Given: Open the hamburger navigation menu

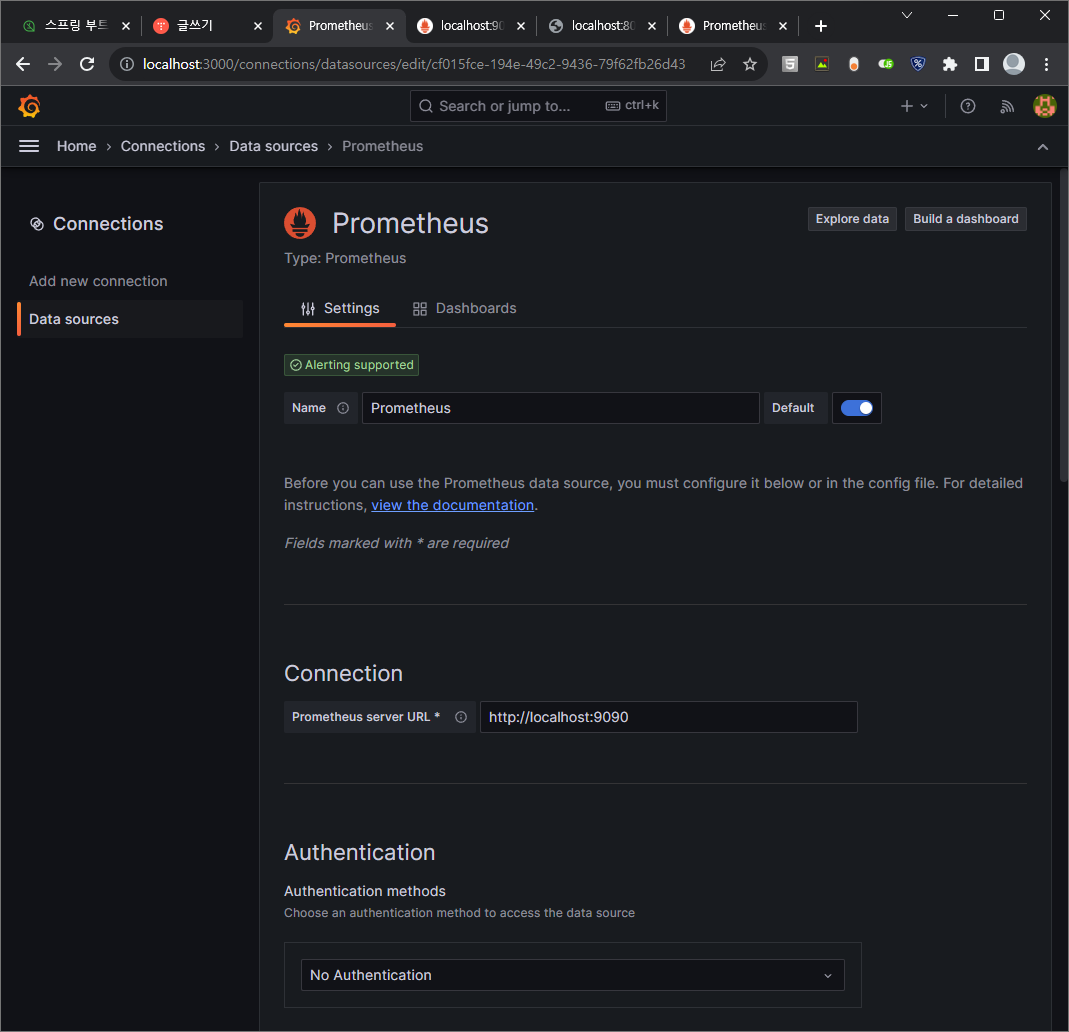Looking at the screenshot, I should pyautogui.click(x=29, y=146).
